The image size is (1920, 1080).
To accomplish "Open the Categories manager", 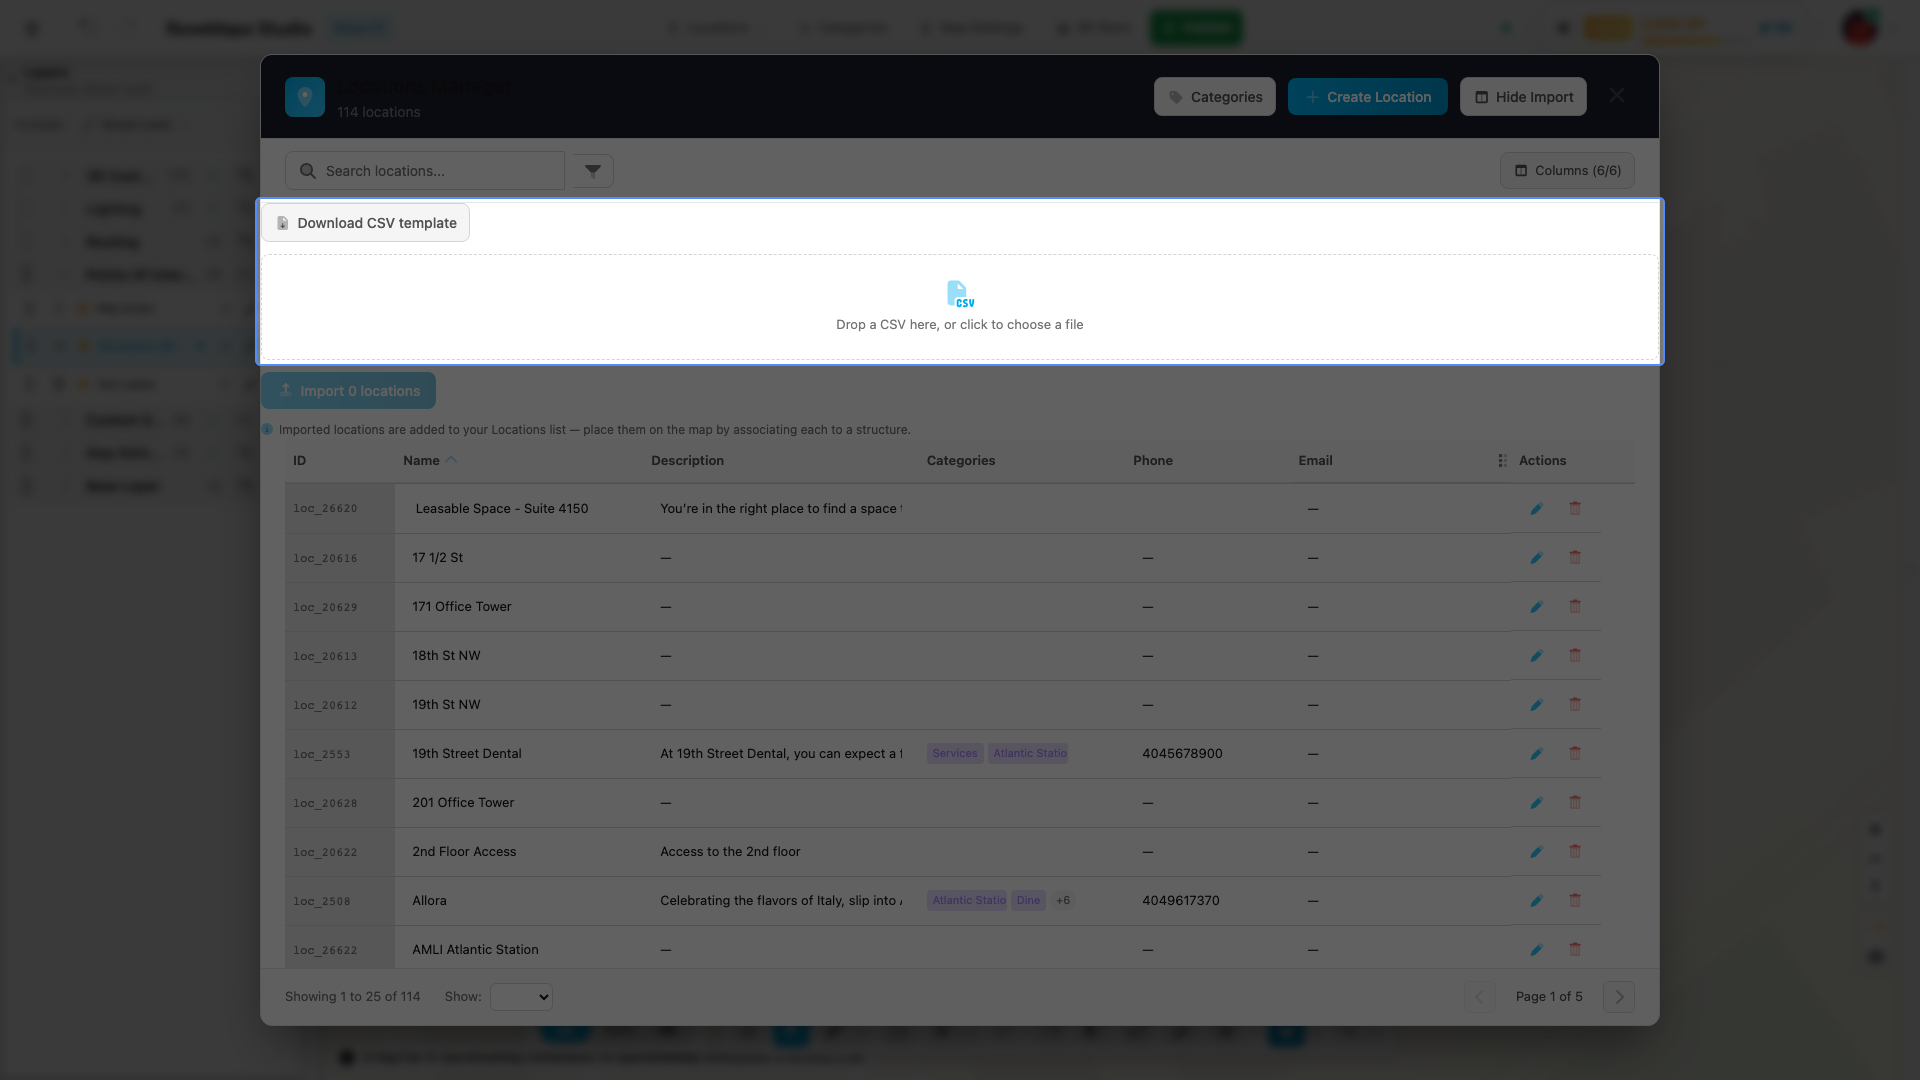I will click(x=1214, y=97).
